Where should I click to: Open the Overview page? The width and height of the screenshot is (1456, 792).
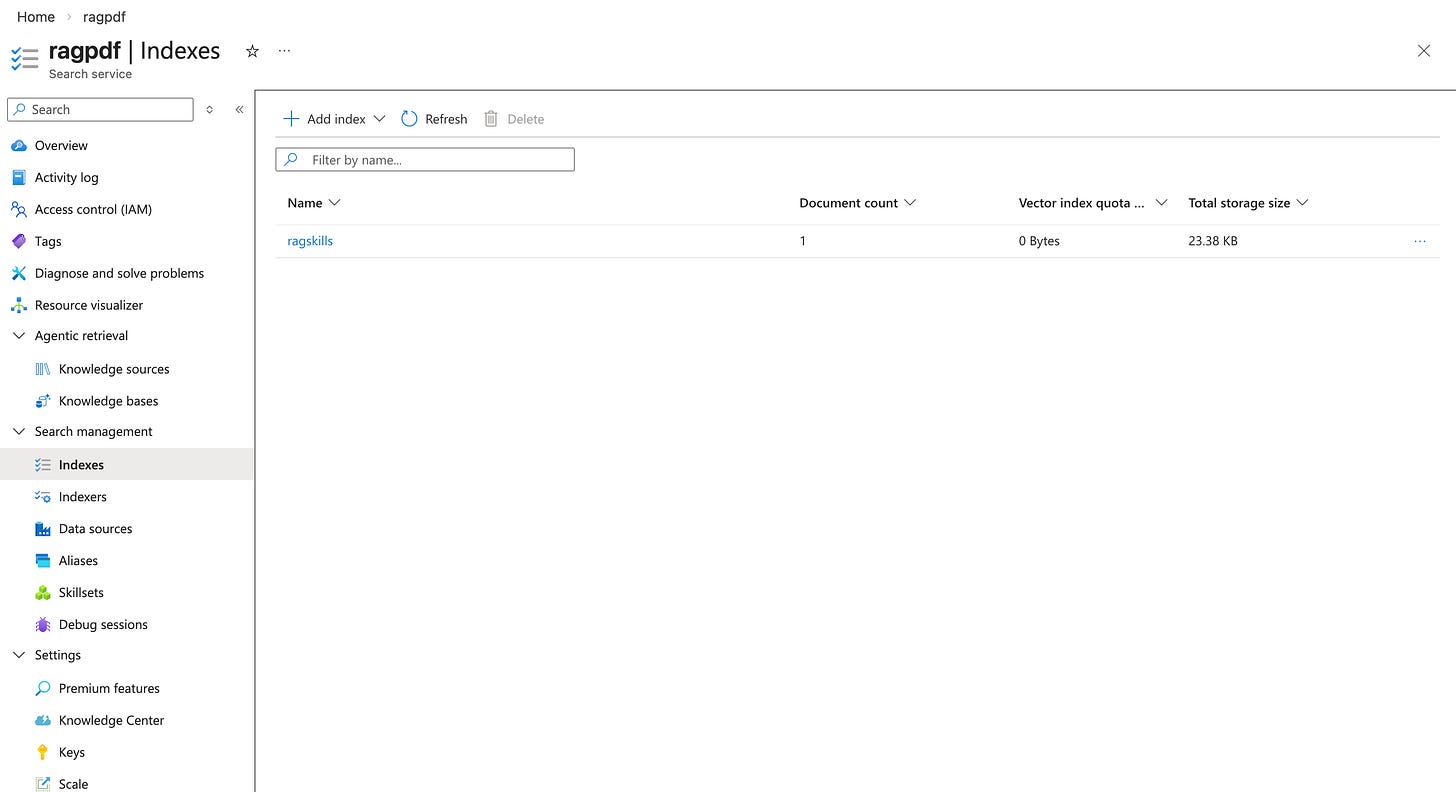tap(61, 146)
